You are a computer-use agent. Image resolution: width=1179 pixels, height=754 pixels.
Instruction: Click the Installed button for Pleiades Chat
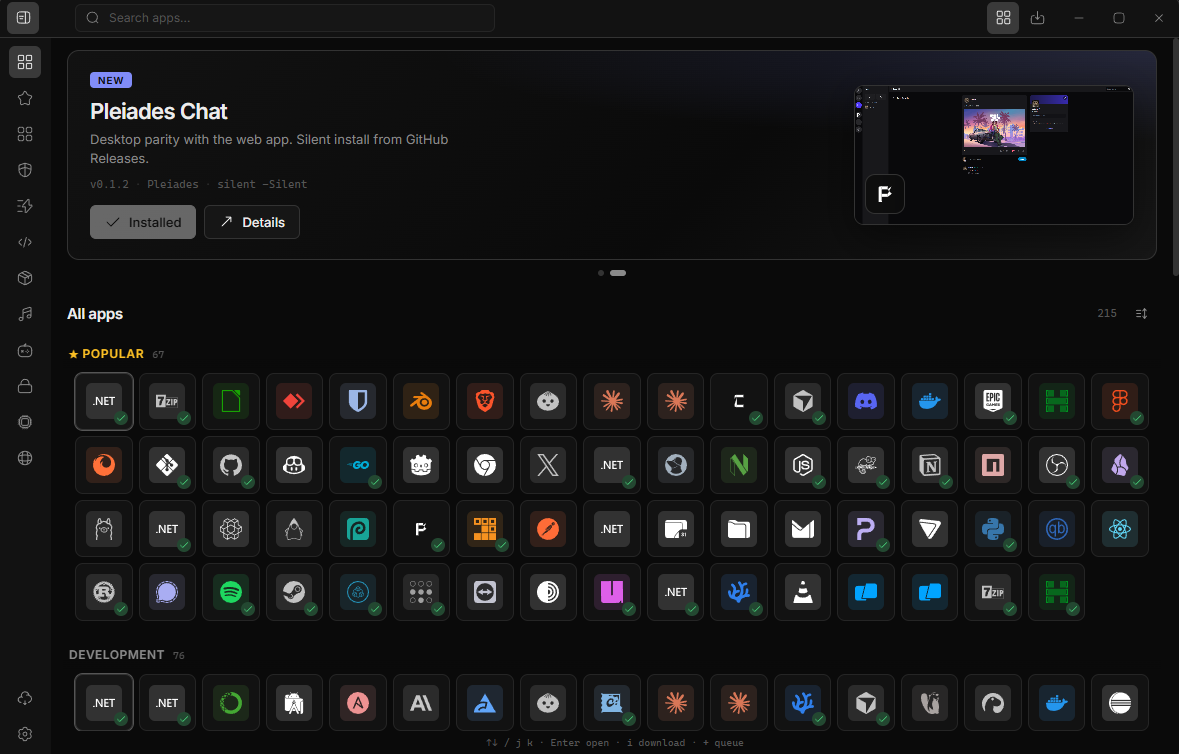(x=143, y=223)
